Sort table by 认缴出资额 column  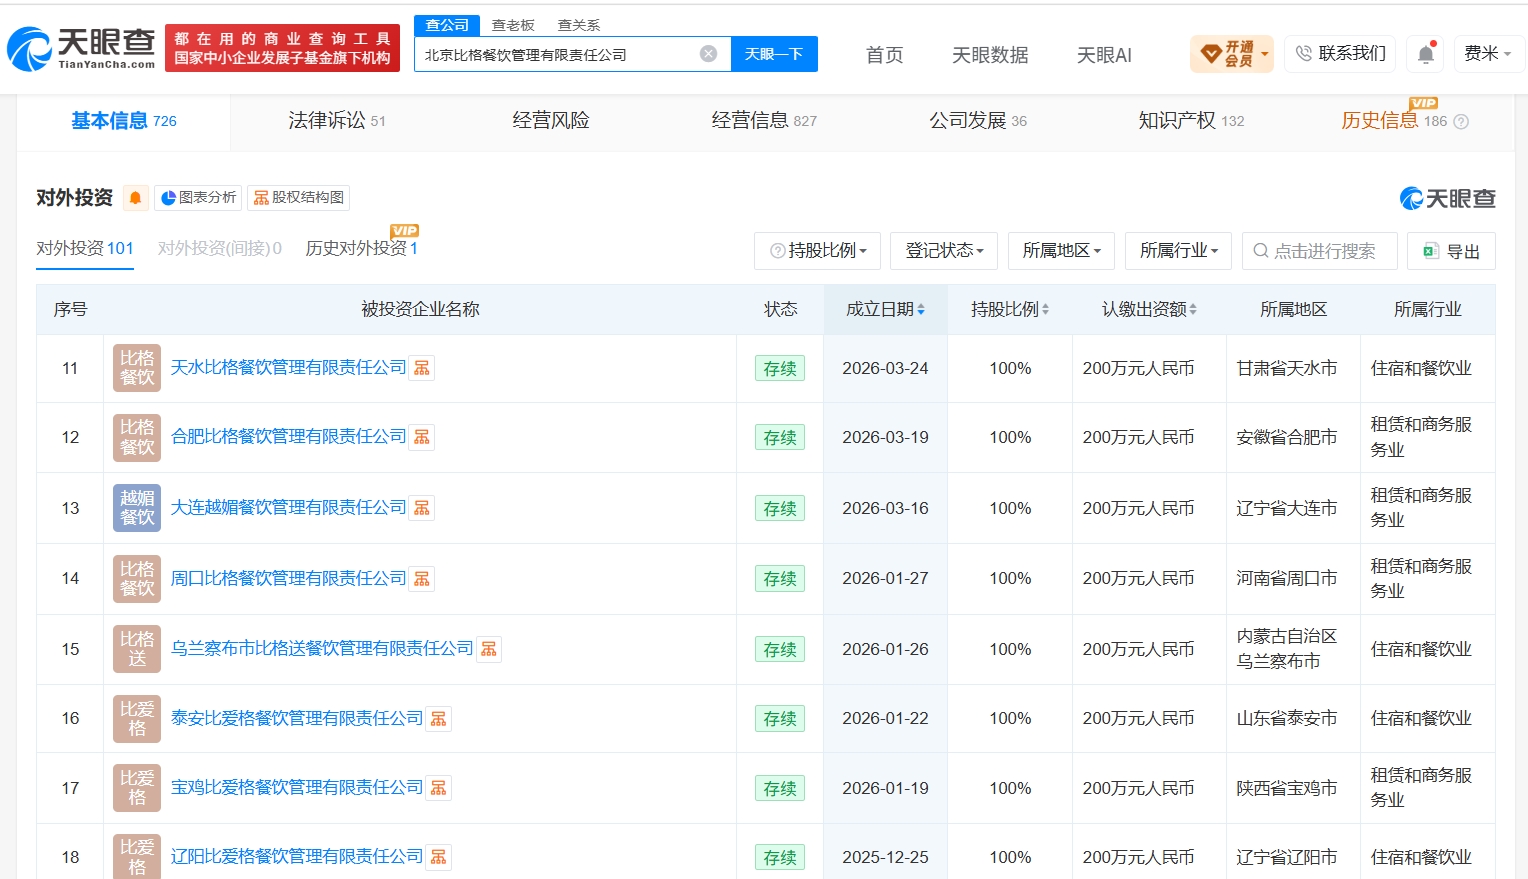pos(1149,310)
